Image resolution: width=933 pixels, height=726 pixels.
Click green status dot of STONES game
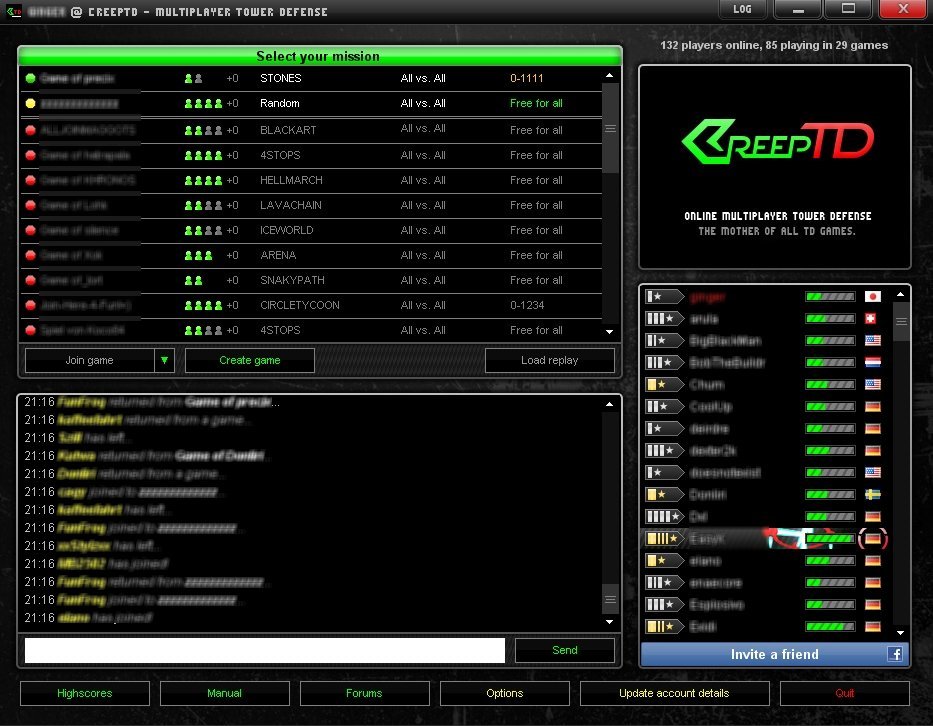coord(30,78)
